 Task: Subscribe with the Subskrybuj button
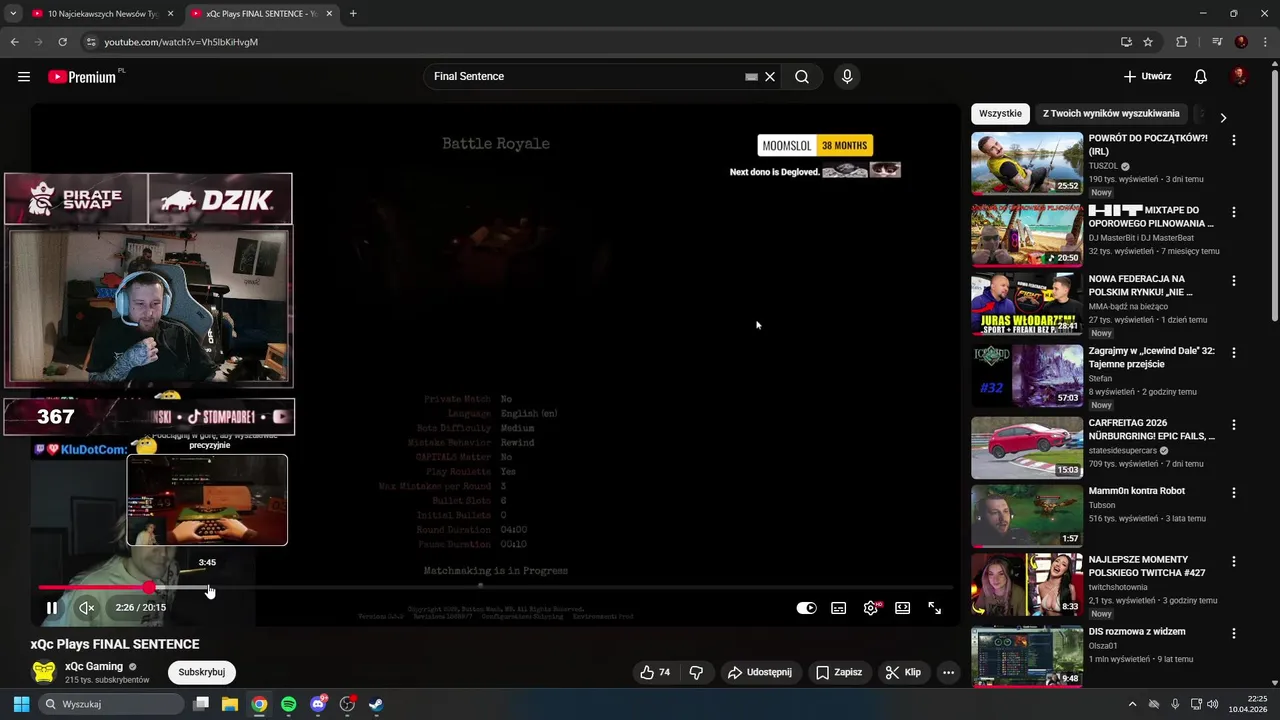[x=202, y=673]
